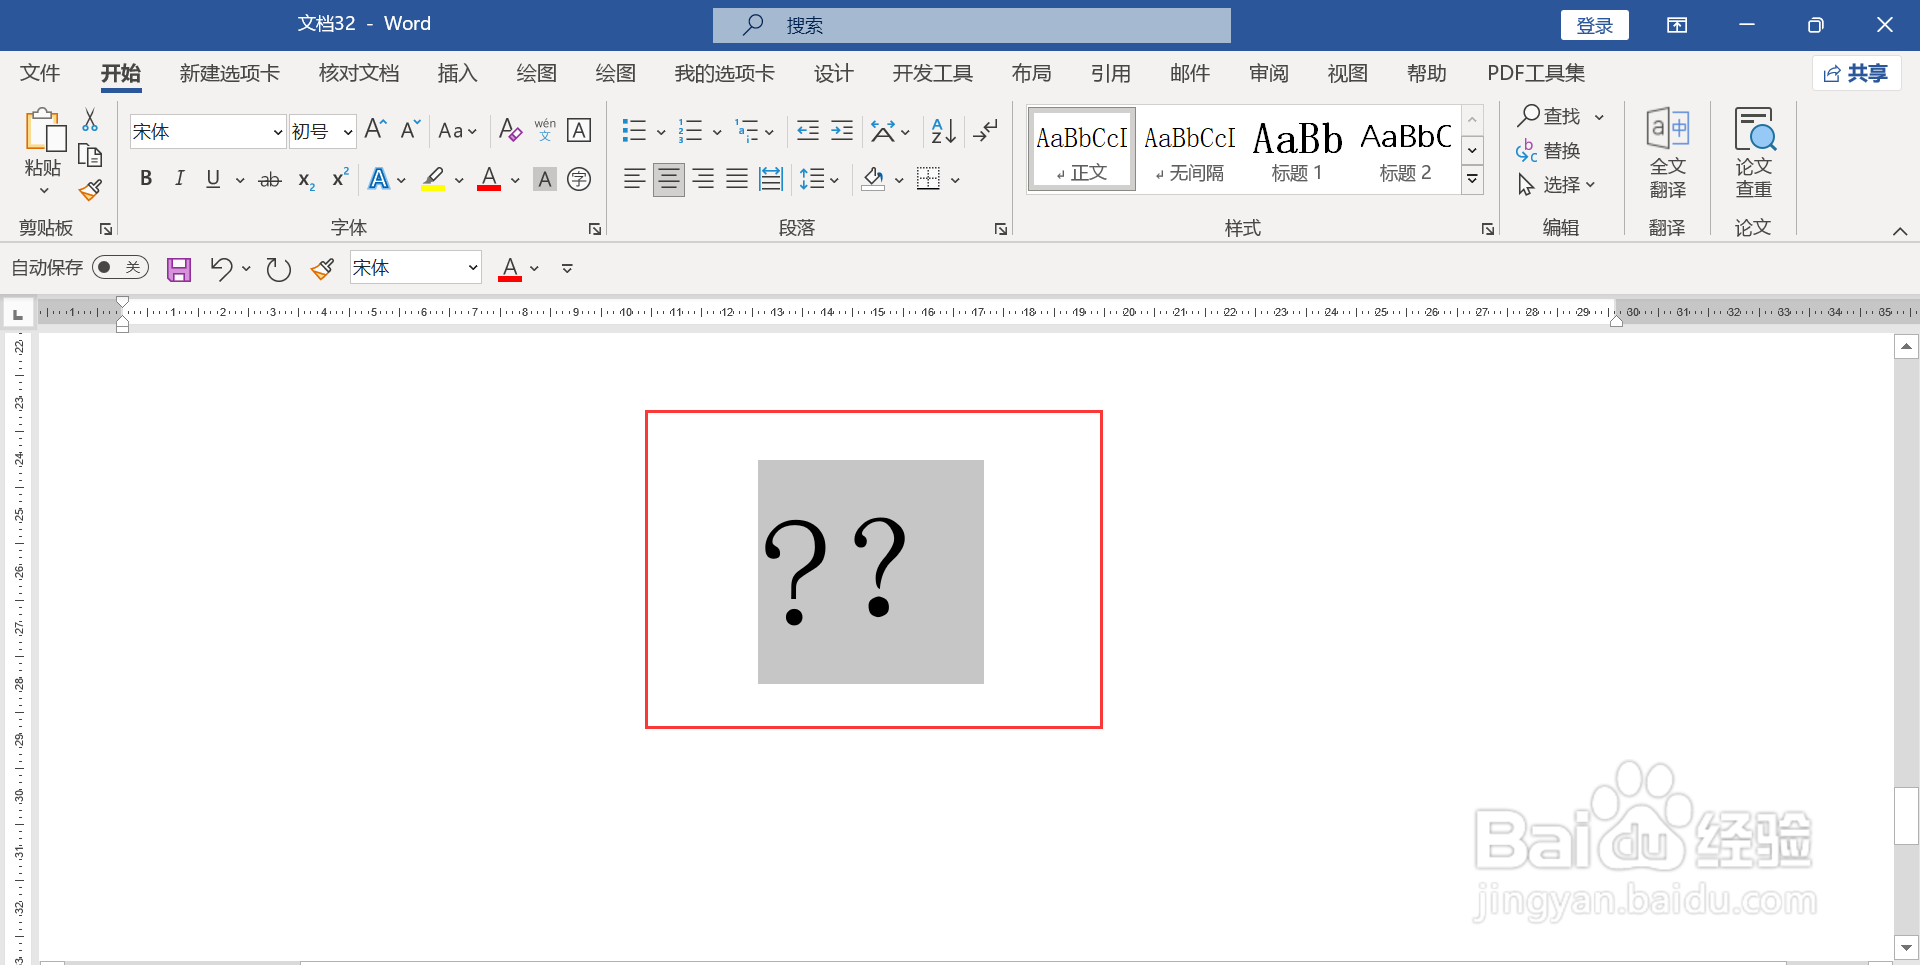This screenshot has width=1920, height=965.
Task: Align text right
Action: coord(703,179)
